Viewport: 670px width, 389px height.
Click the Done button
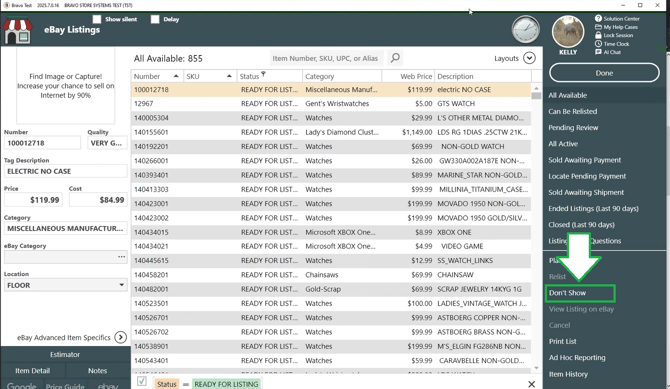pyautogui.click(x=604, y=73)
